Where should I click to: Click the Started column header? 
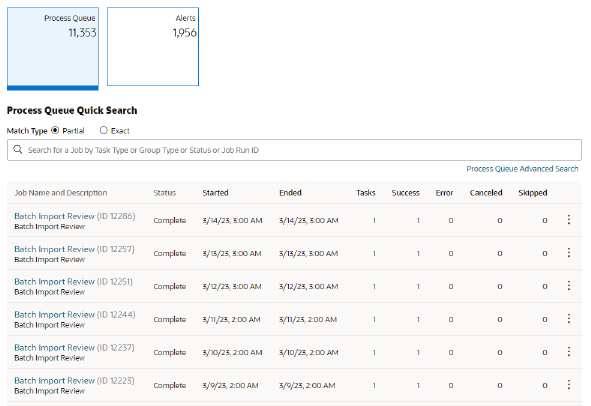click(215, 193)
